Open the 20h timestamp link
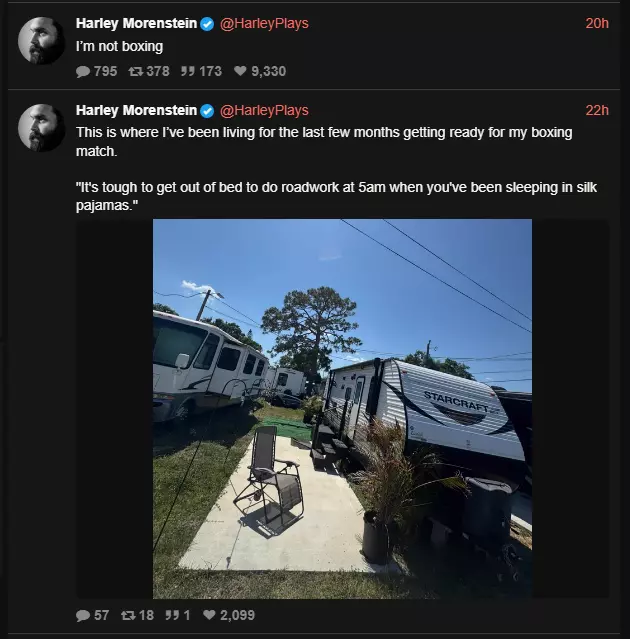The width and height of the screenshot is (630, 639). point(597,24)
